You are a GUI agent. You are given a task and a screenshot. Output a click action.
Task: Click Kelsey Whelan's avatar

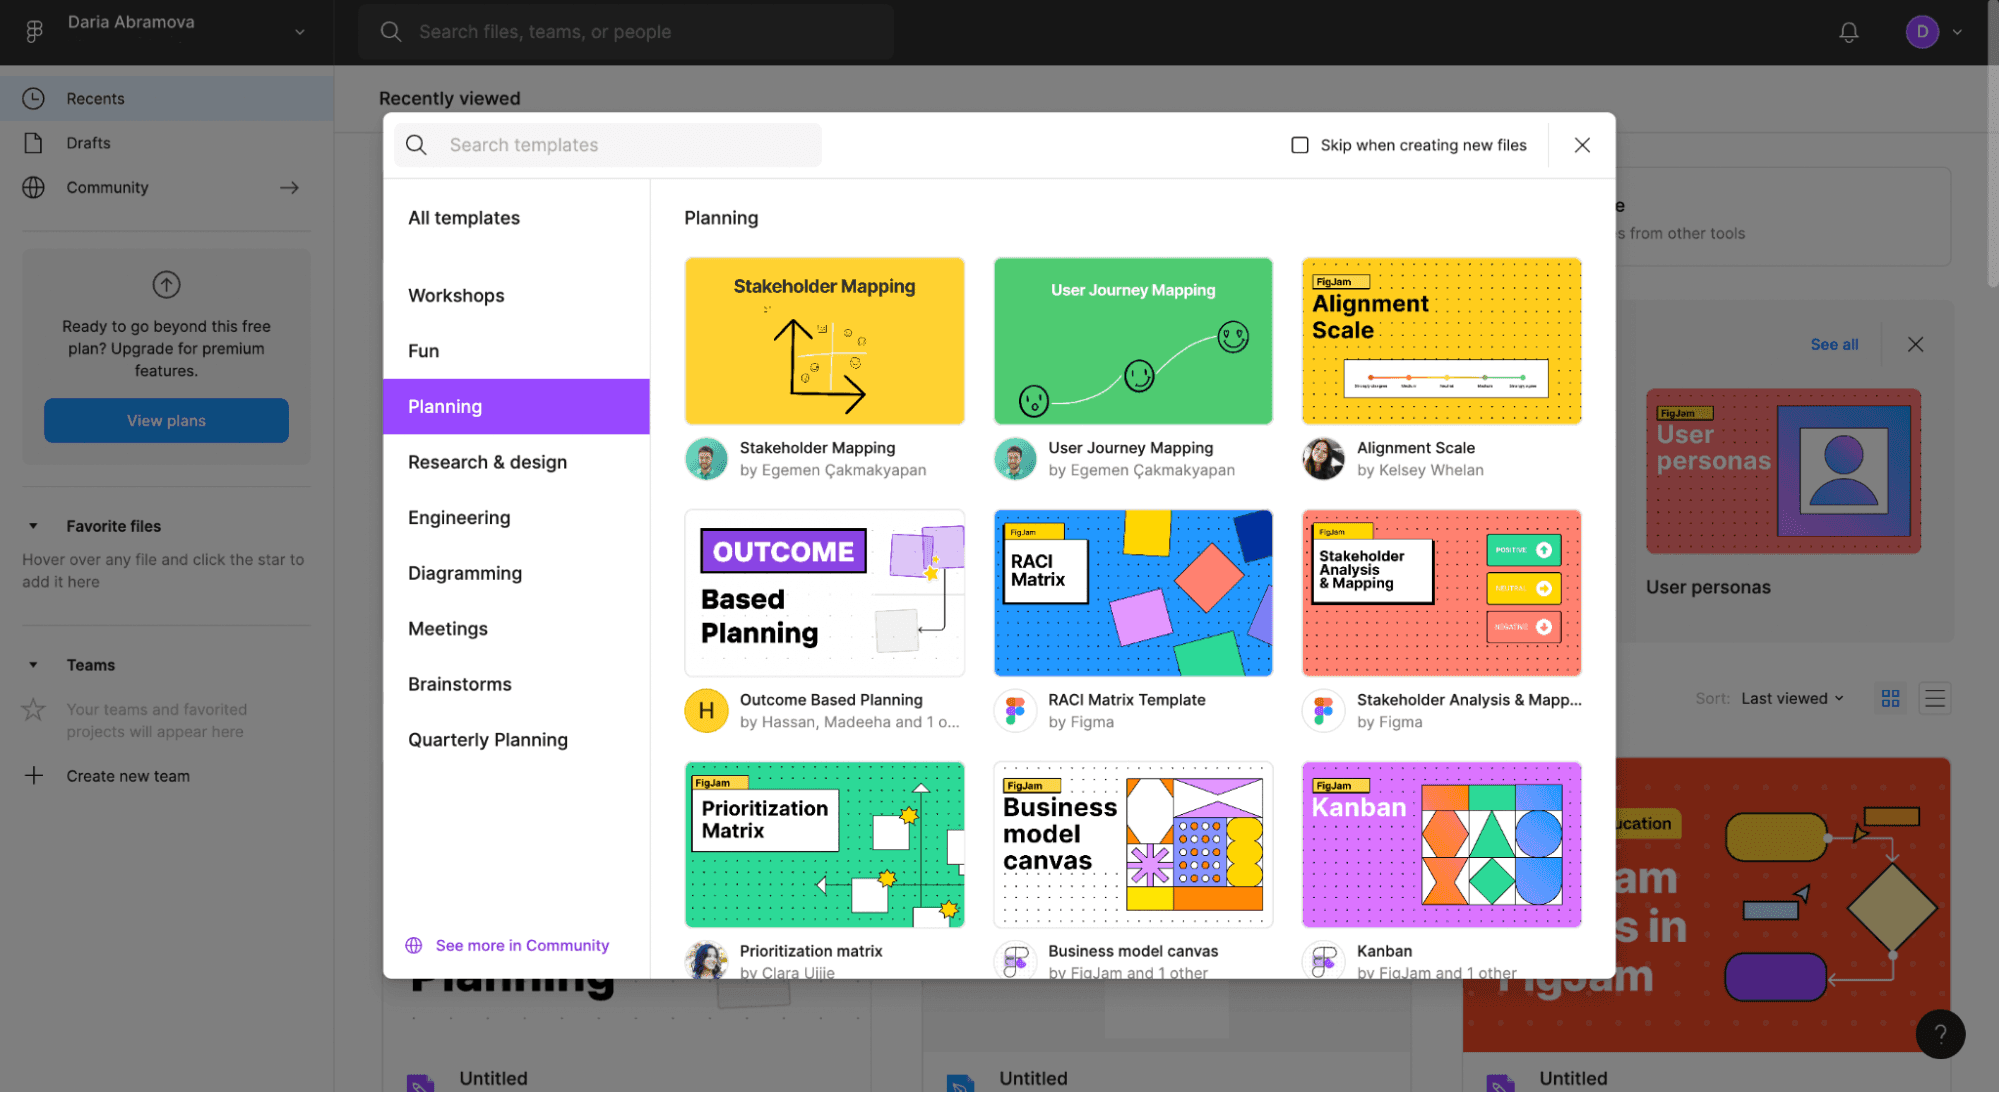(x=1323, y=459)
